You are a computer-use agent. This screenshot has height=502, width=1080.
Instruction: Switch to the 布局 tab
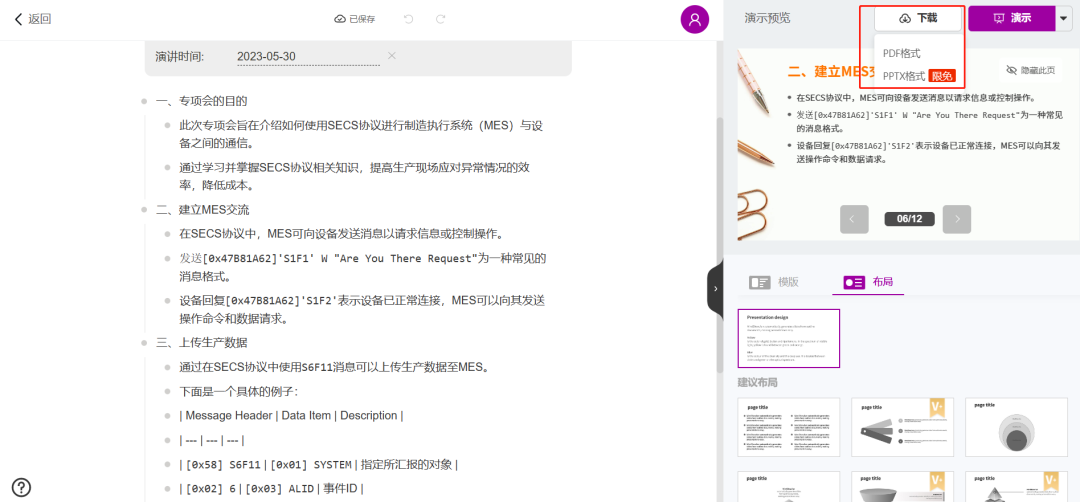coord(868,283)
